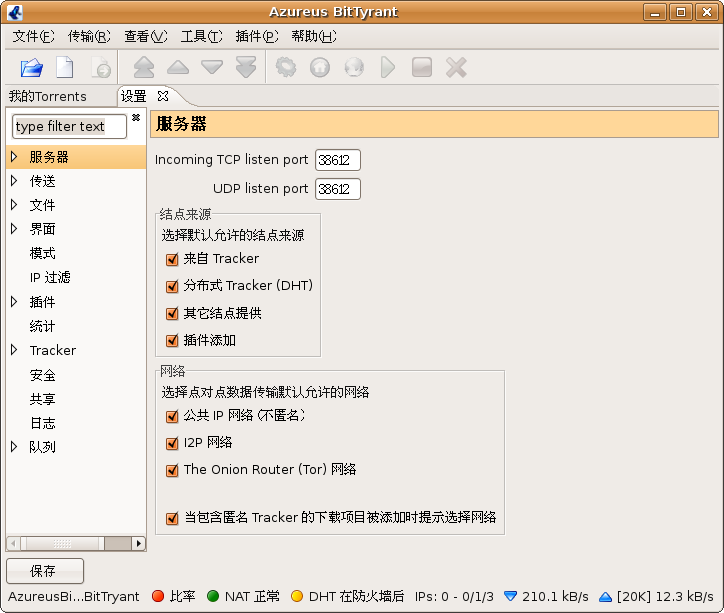Move torrent to top of queue icon
The height and width of the screenshot is (613, 724).
pos(144,67)
